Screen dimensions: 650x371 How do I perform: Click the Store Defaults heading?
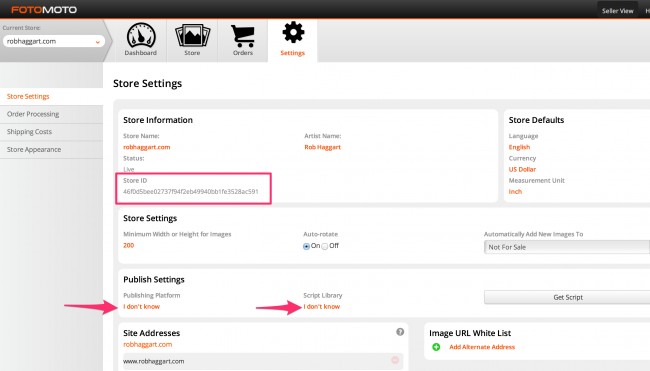point(536,120)
